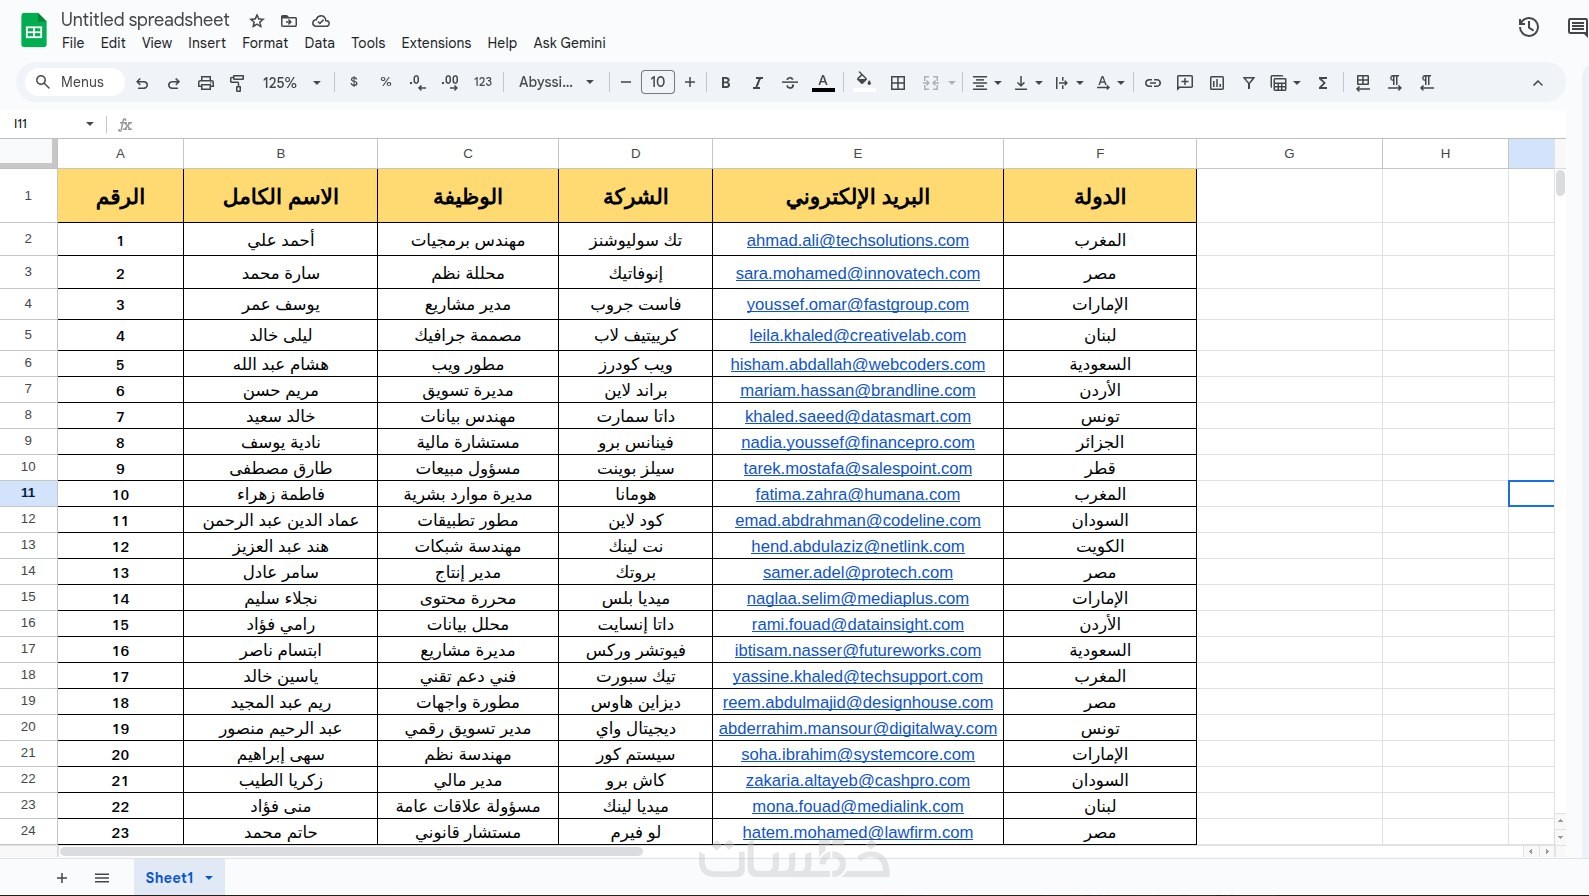The image size is (1589, 896).
Task: Toggle Bold formatting
Action: (726, 82)
